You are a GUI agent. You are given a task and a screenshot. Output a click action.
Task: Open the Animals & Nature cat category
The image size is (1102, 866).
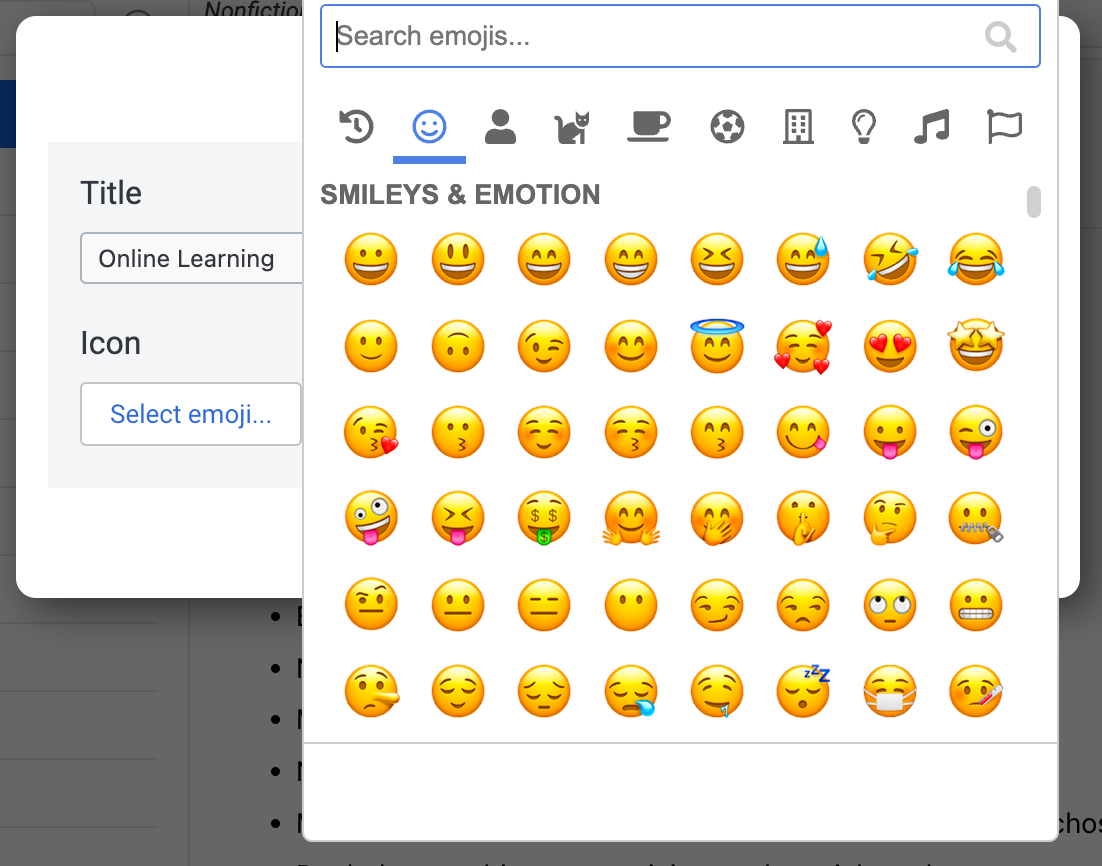coord(572,127)
